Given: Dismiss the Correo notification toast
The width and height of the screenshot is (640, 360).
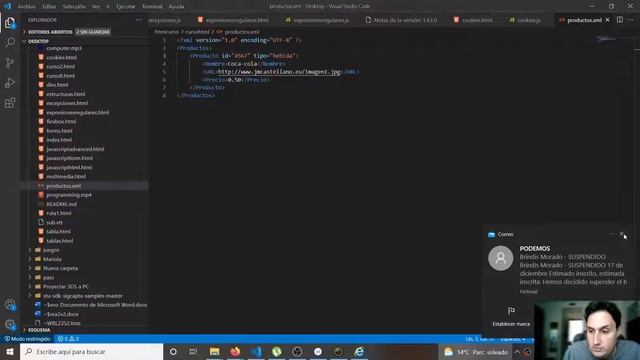Looking at the screenshot, I should [x=622, y=234].
